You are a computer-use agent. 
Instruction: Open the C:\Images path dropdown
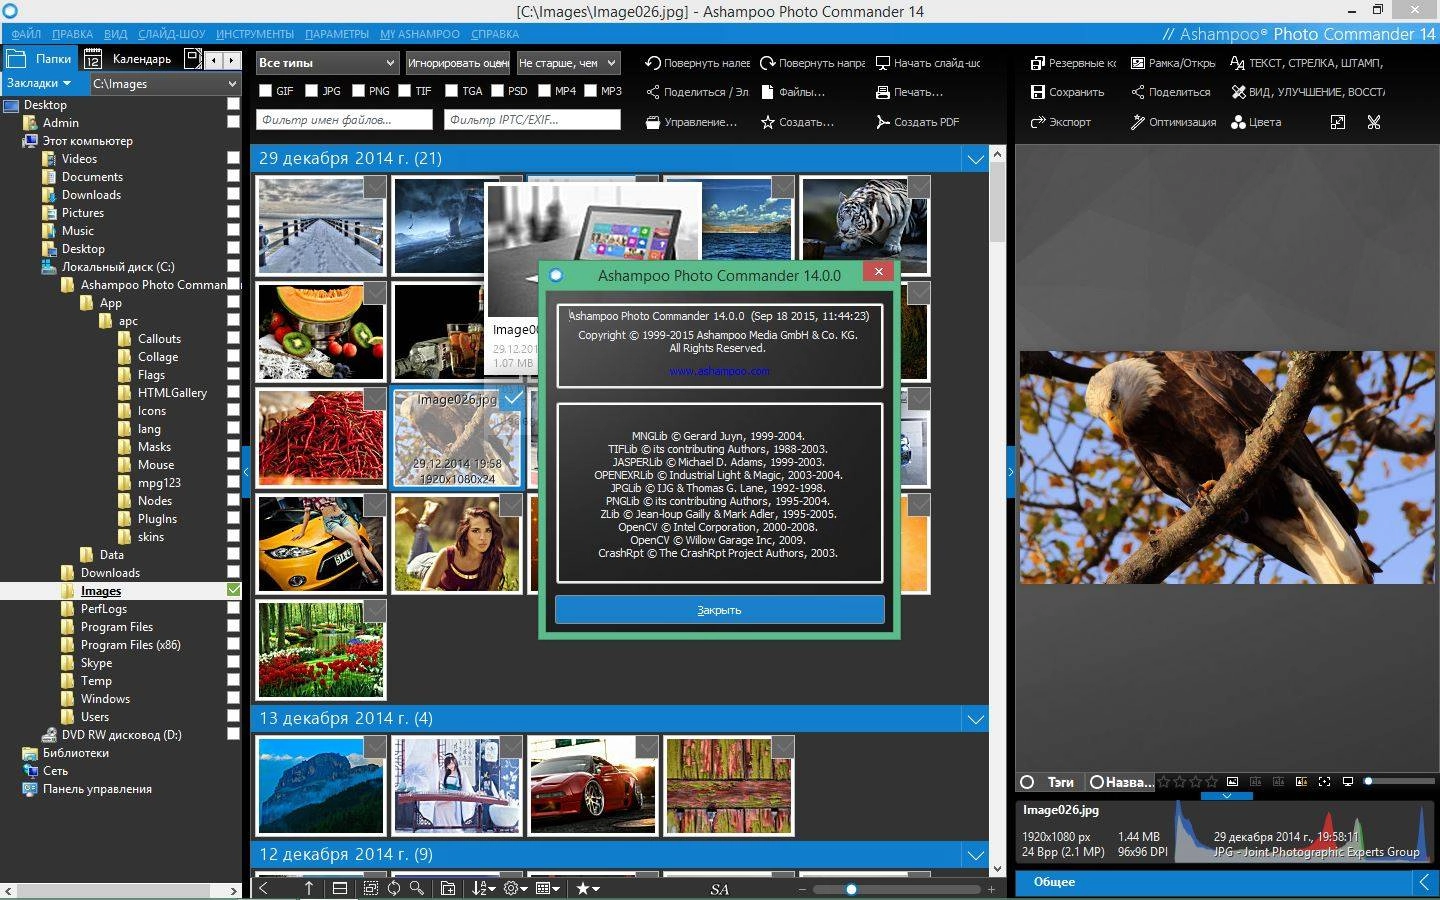pyautogui.click(x=165, y=84)
